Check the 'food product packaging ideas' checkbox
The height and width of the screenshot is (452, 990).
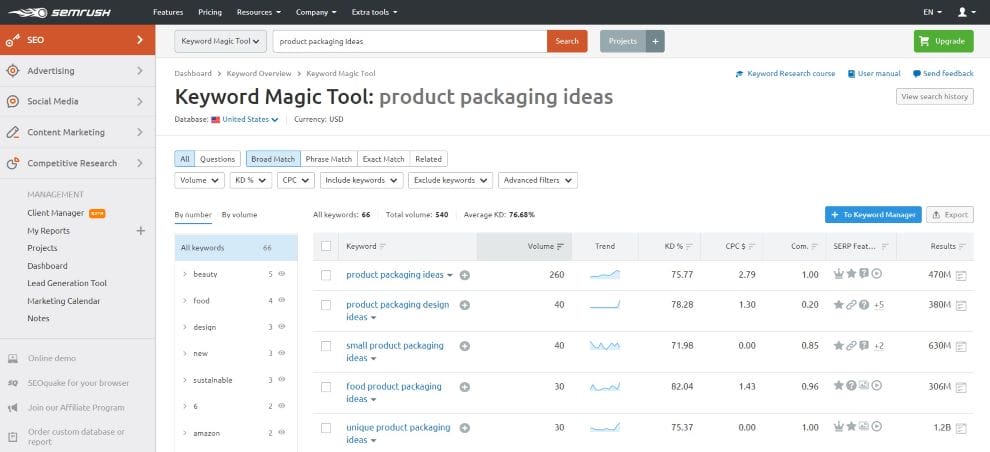point(326,387)
